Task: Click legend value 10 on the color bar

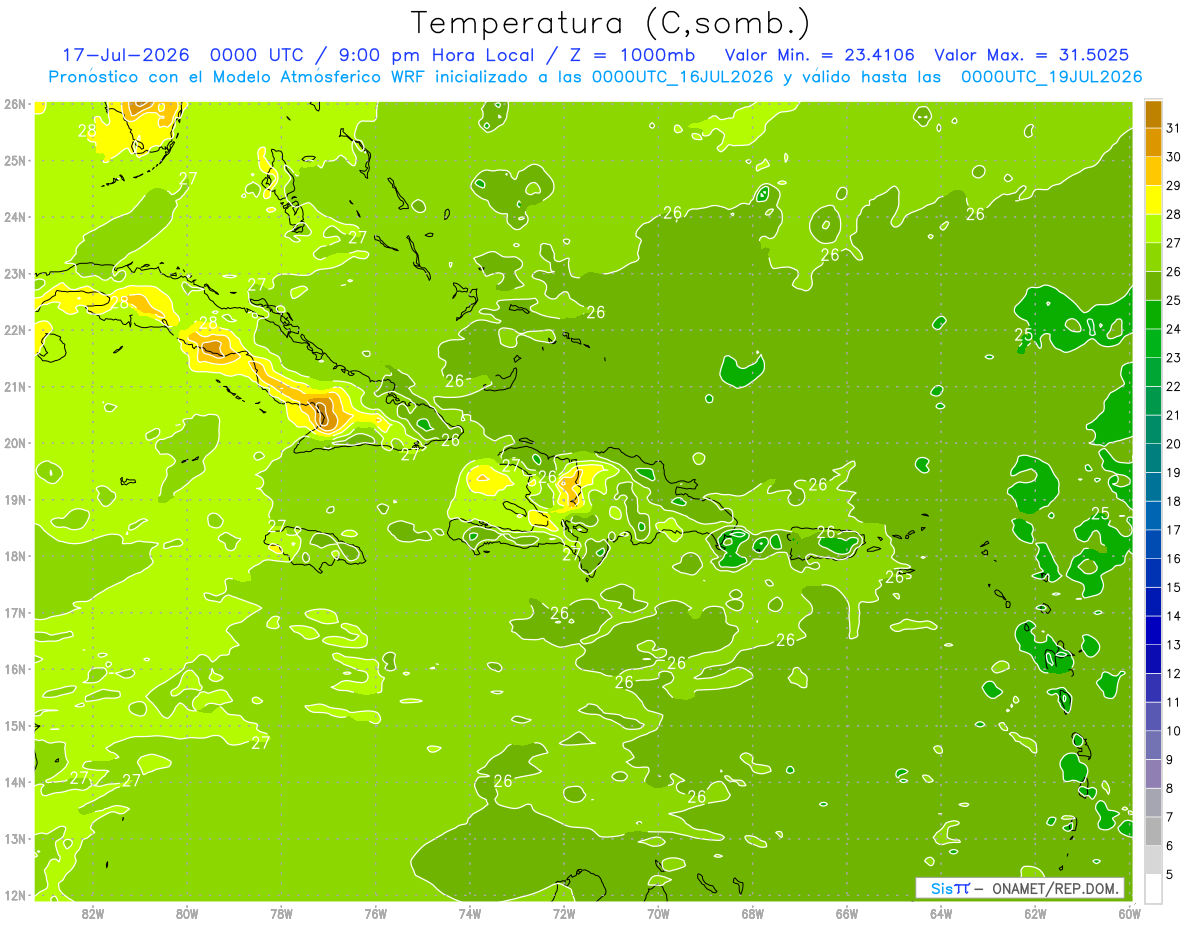Action: (x=1174, y=731)
